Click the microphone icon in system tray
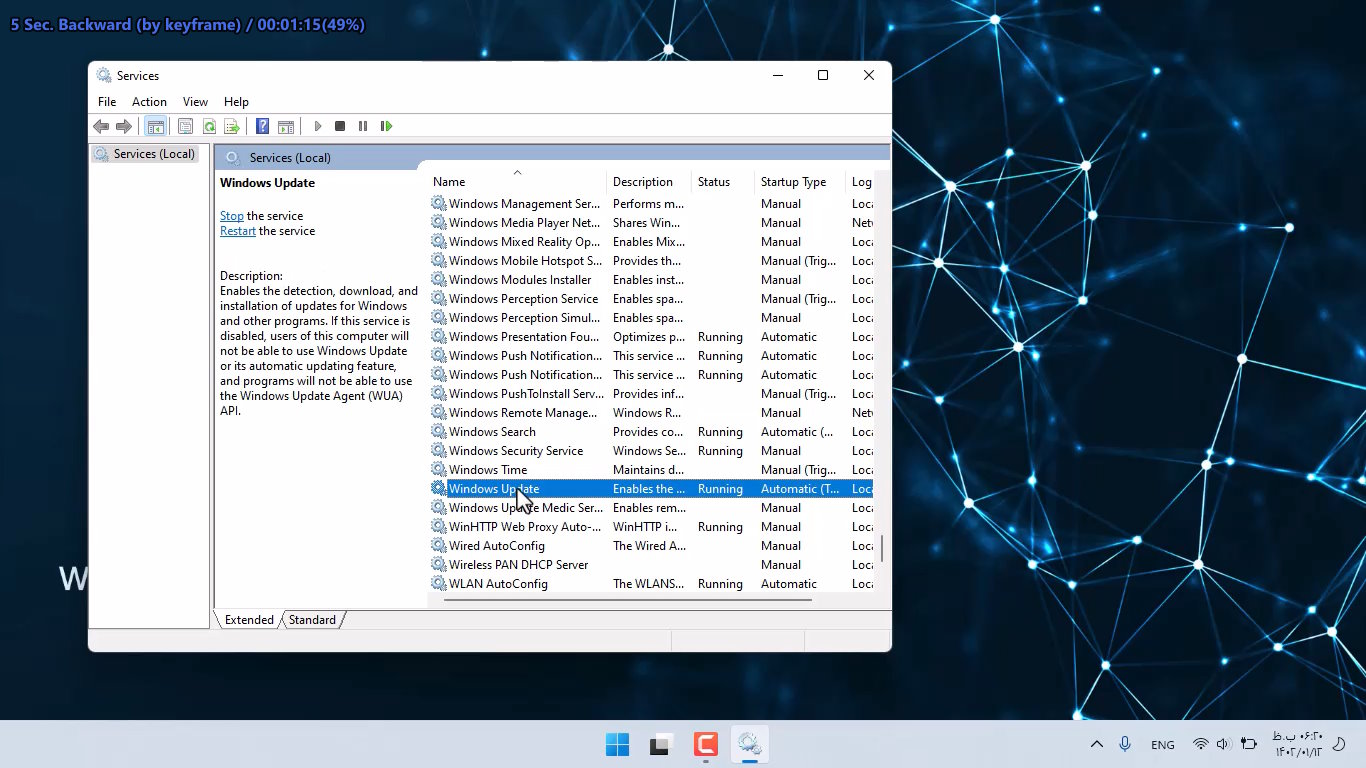Image resolution: width=1366 pixels, height=768 pixels. [1125, 744]
